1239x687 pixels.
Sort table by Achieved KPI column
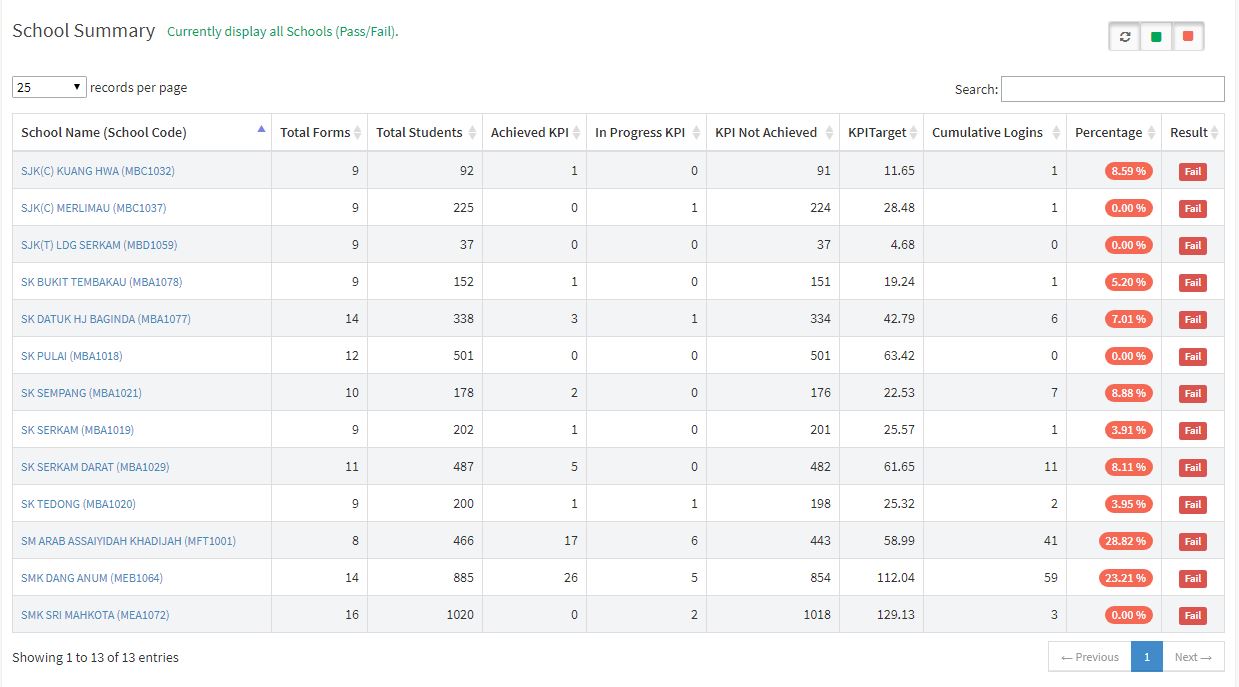(x=534, y=132)
